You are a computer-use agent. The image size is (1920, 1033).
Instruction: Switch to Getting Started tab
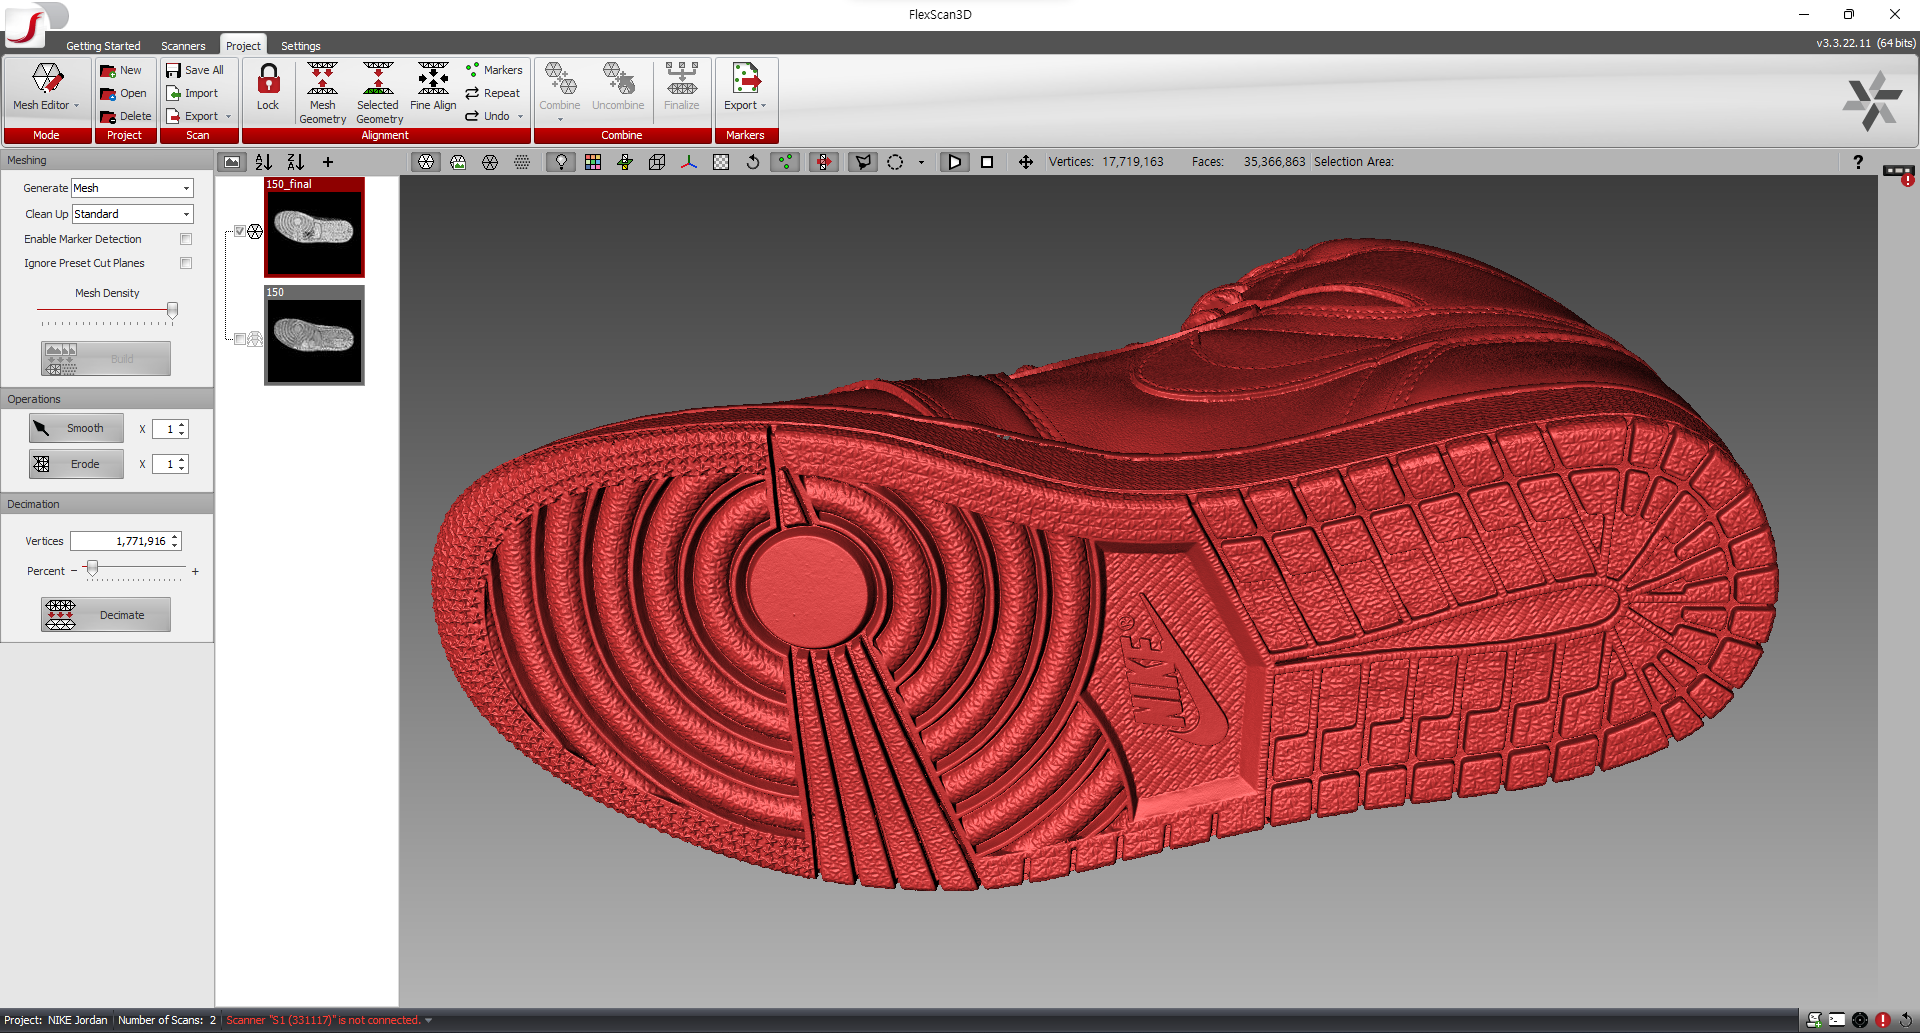coord(103,46)
